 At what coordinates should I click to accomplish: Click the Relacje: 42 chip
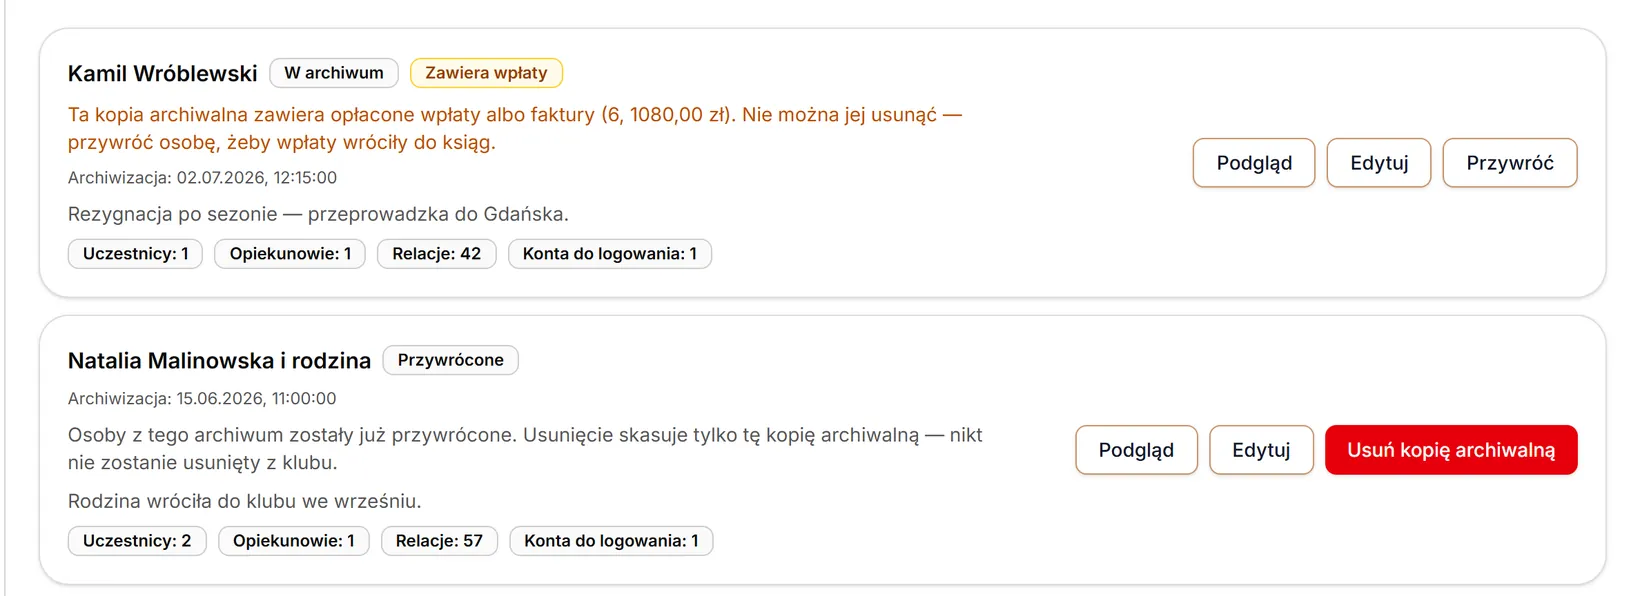pyautogui.click(x=436, y=254)
